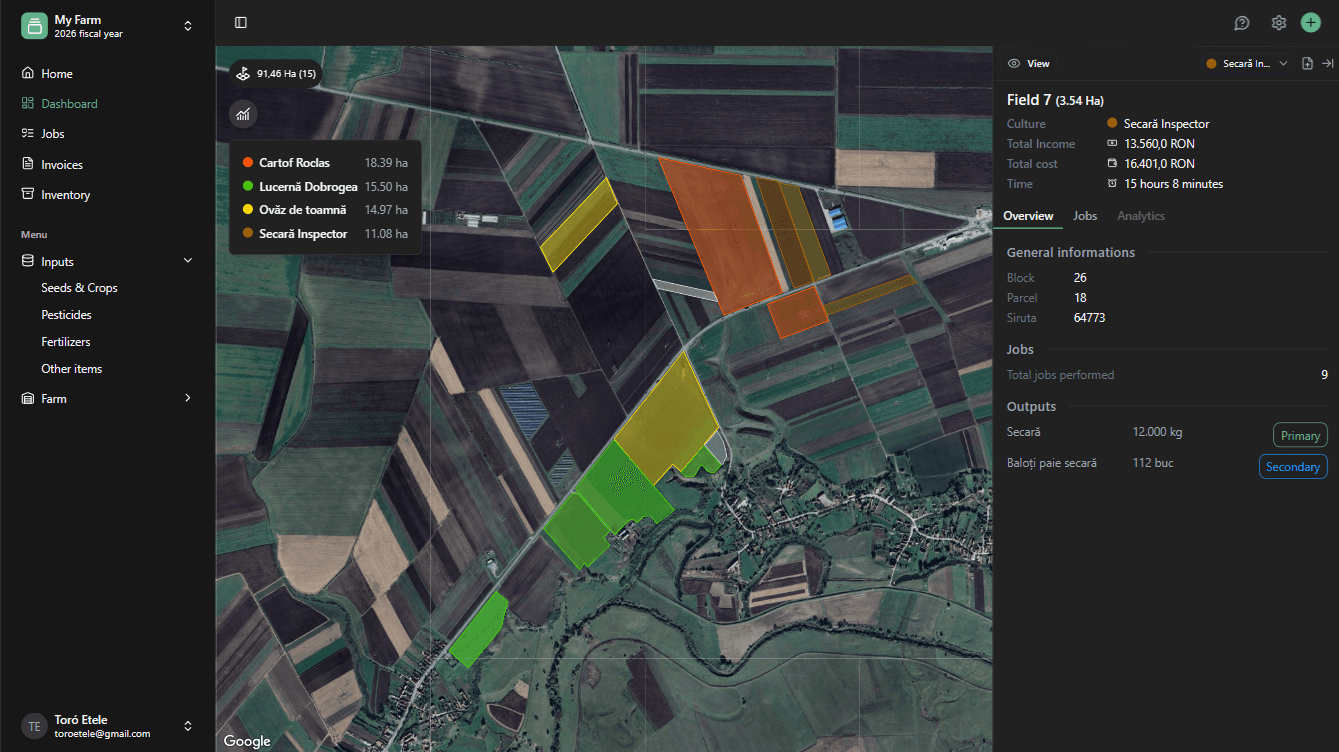Open the Toró Etele account switcher

point(107,726)
